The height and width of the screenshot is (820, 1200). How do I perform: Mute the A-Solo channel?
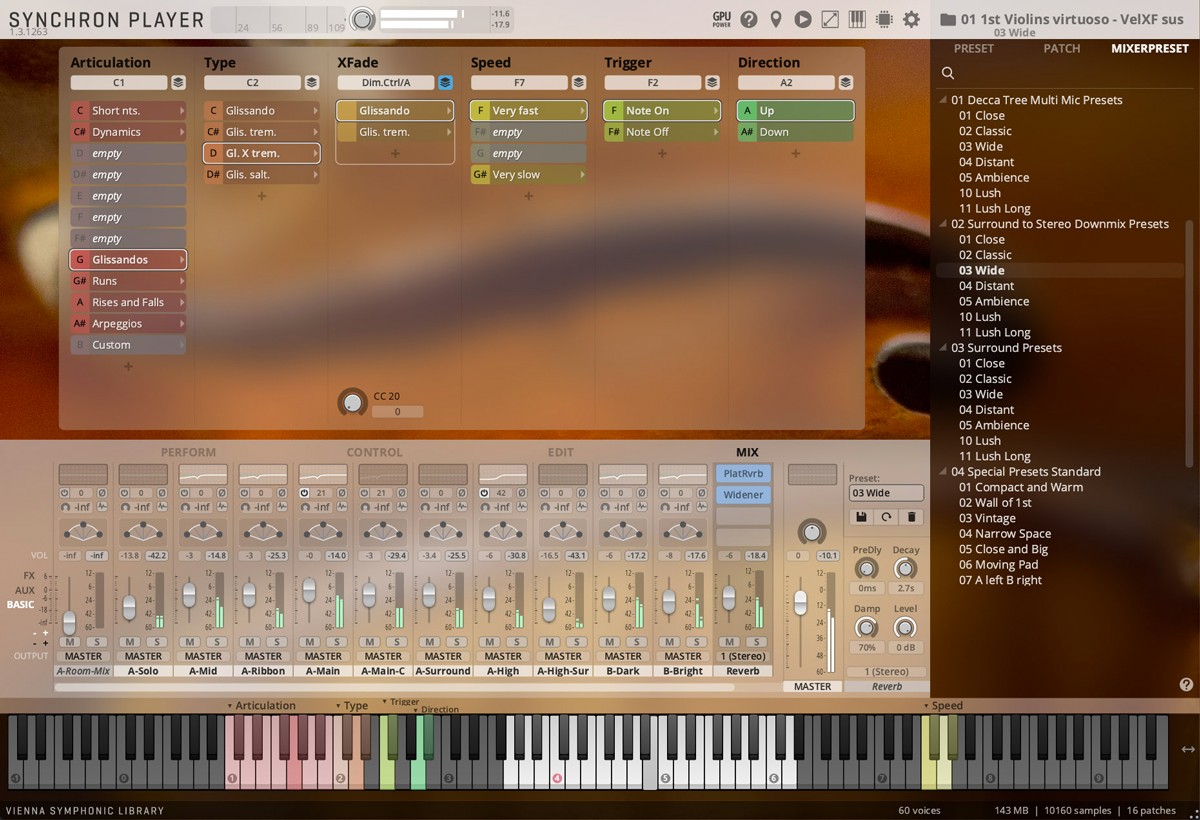tap(129, 641)
